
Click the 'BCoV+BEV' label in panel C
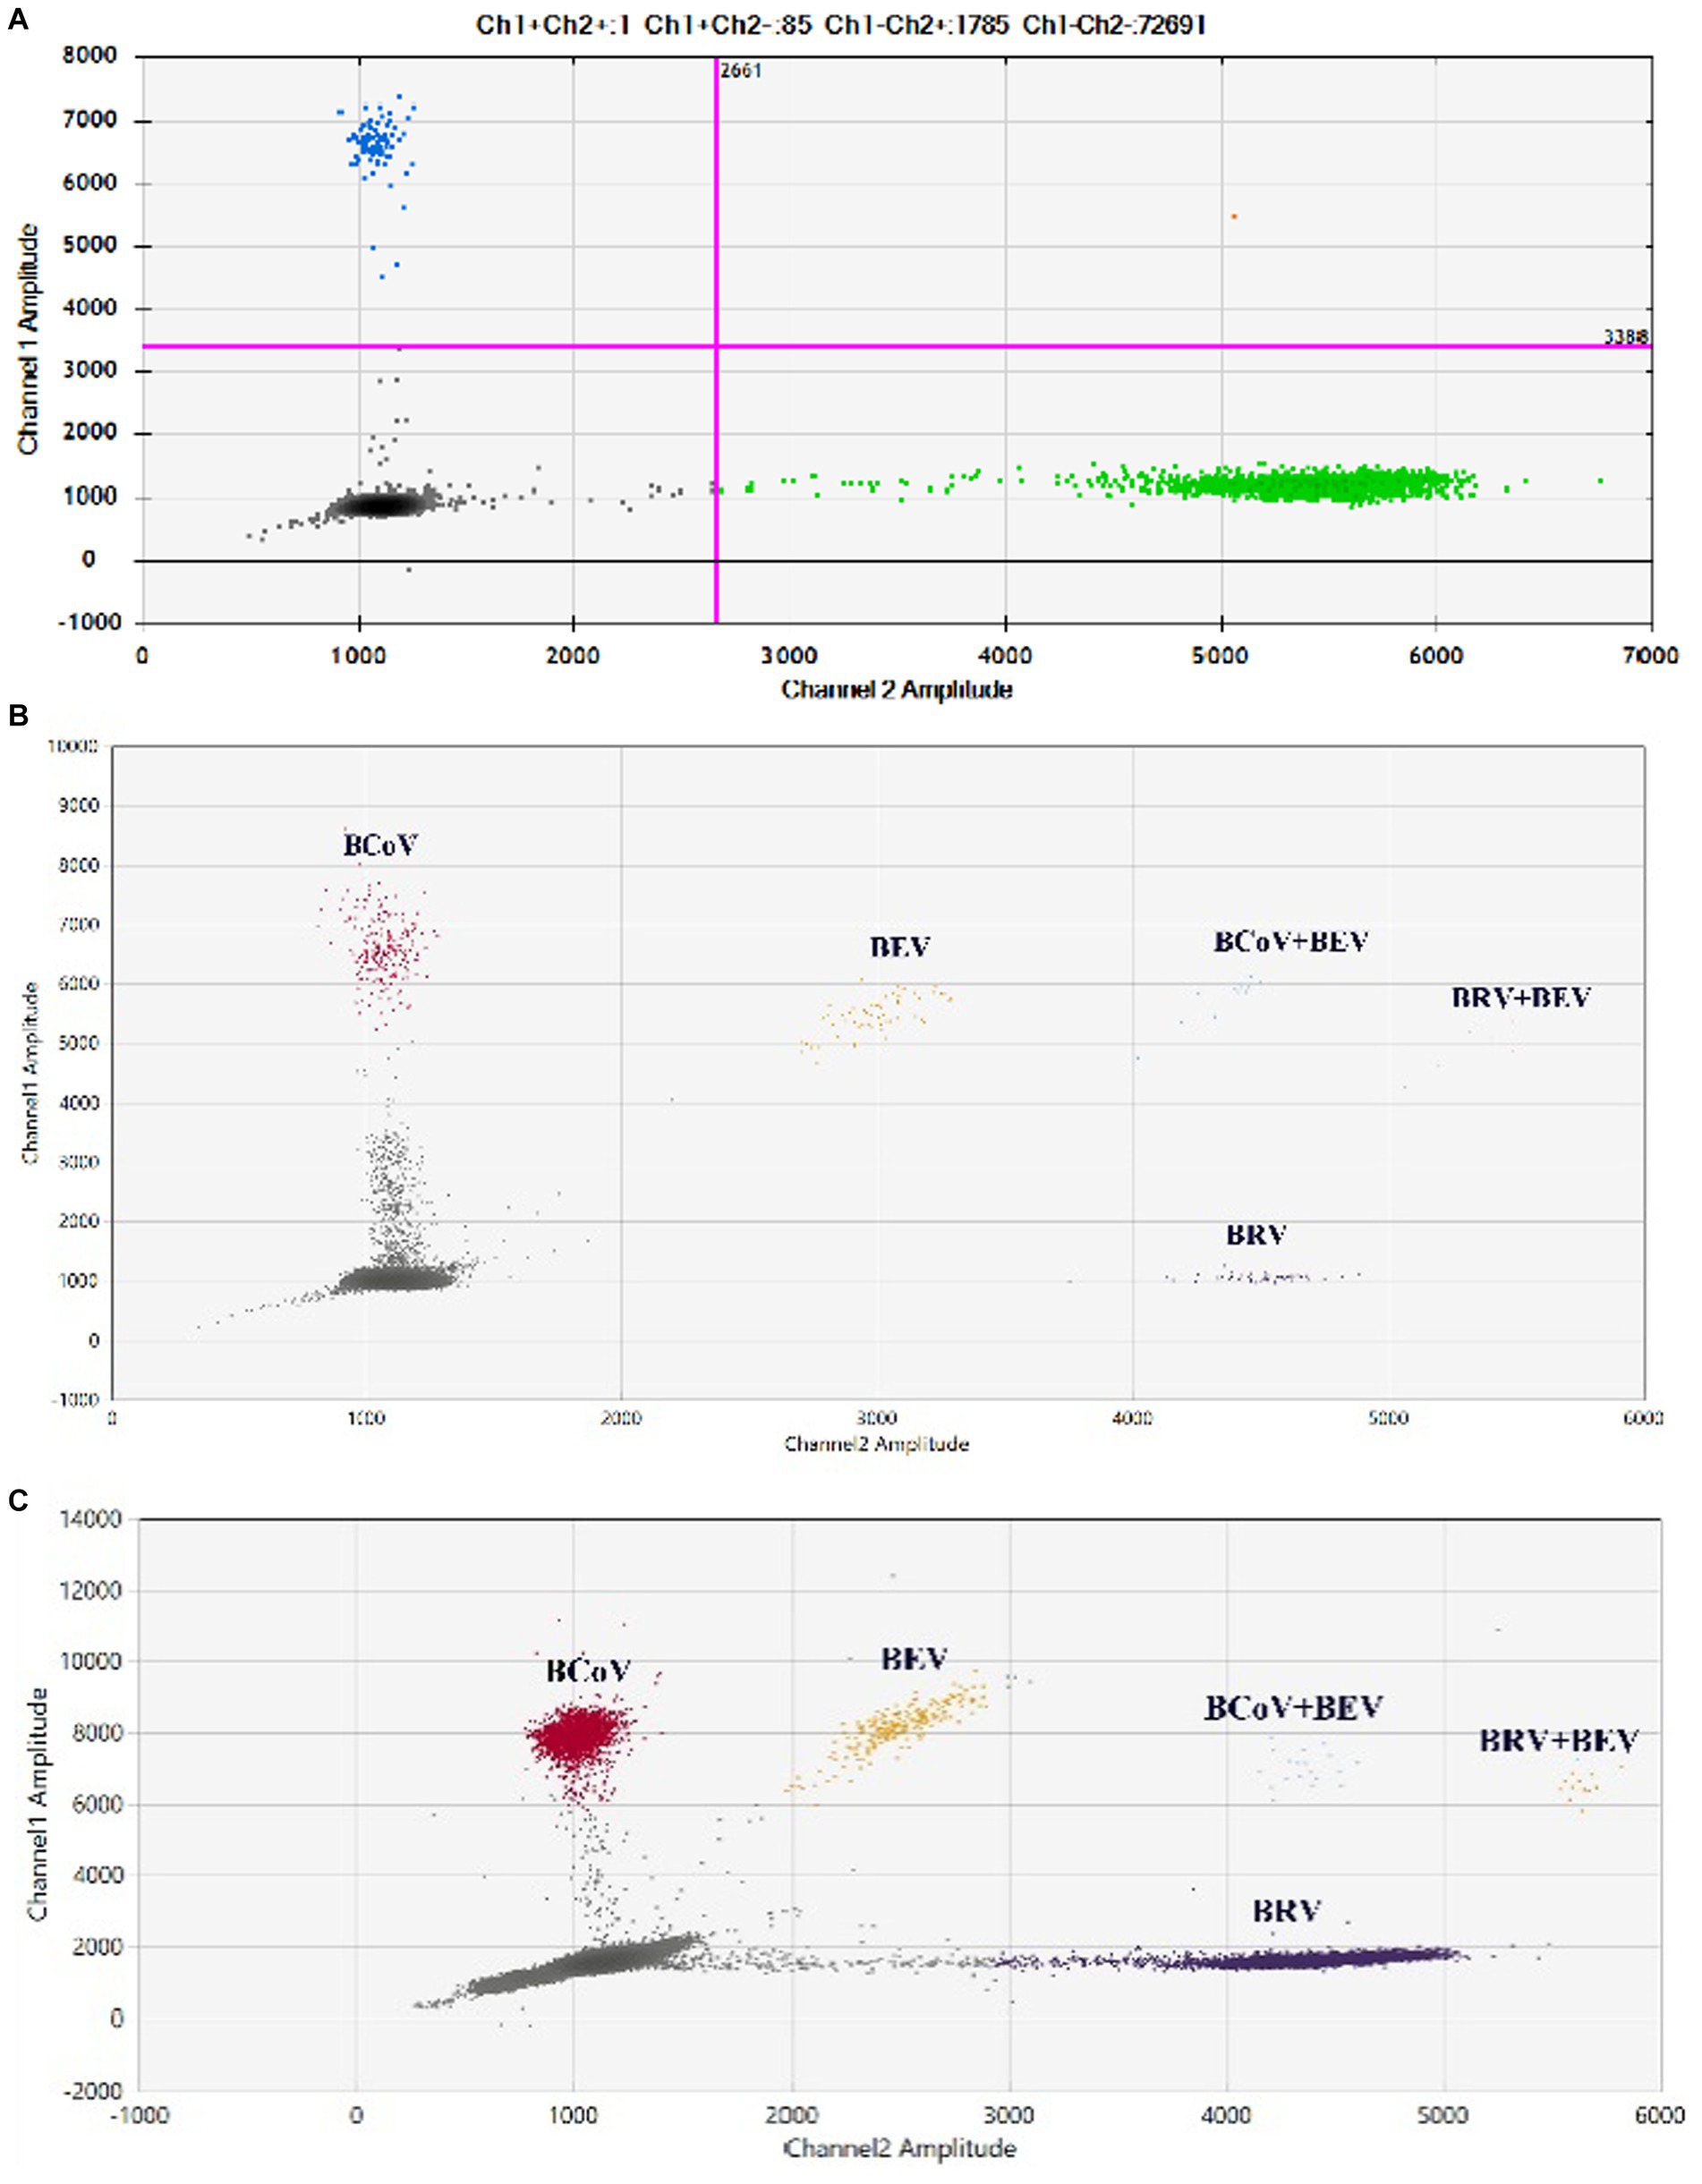pyautogui.click(x=1293, y=1707)
